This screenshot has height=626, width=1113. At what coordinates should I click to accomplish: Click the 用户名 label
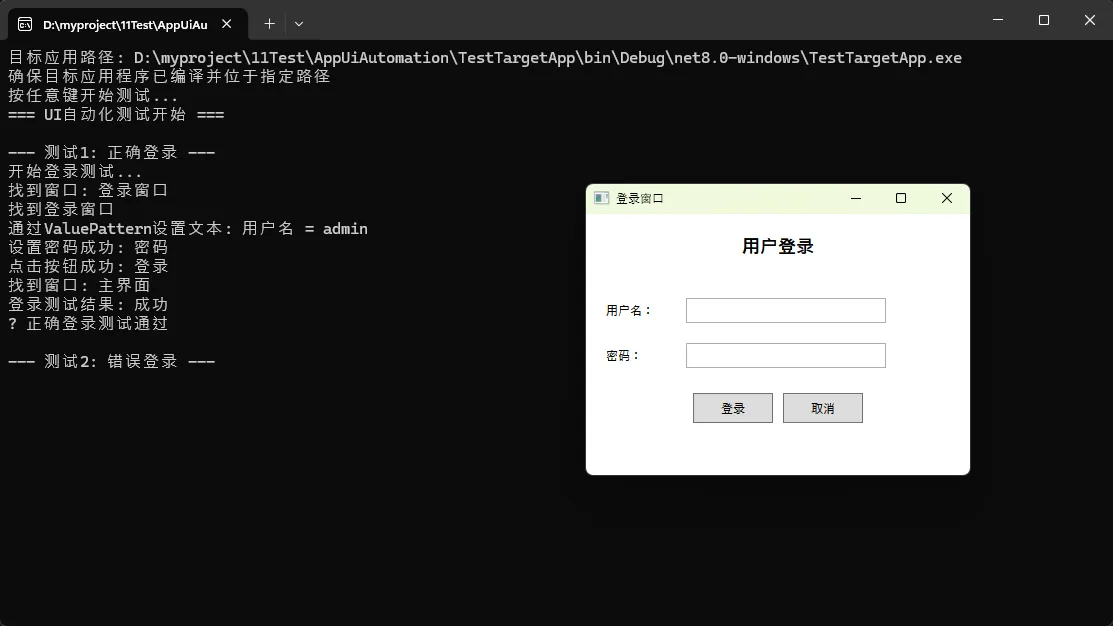[x=629, y=311]
